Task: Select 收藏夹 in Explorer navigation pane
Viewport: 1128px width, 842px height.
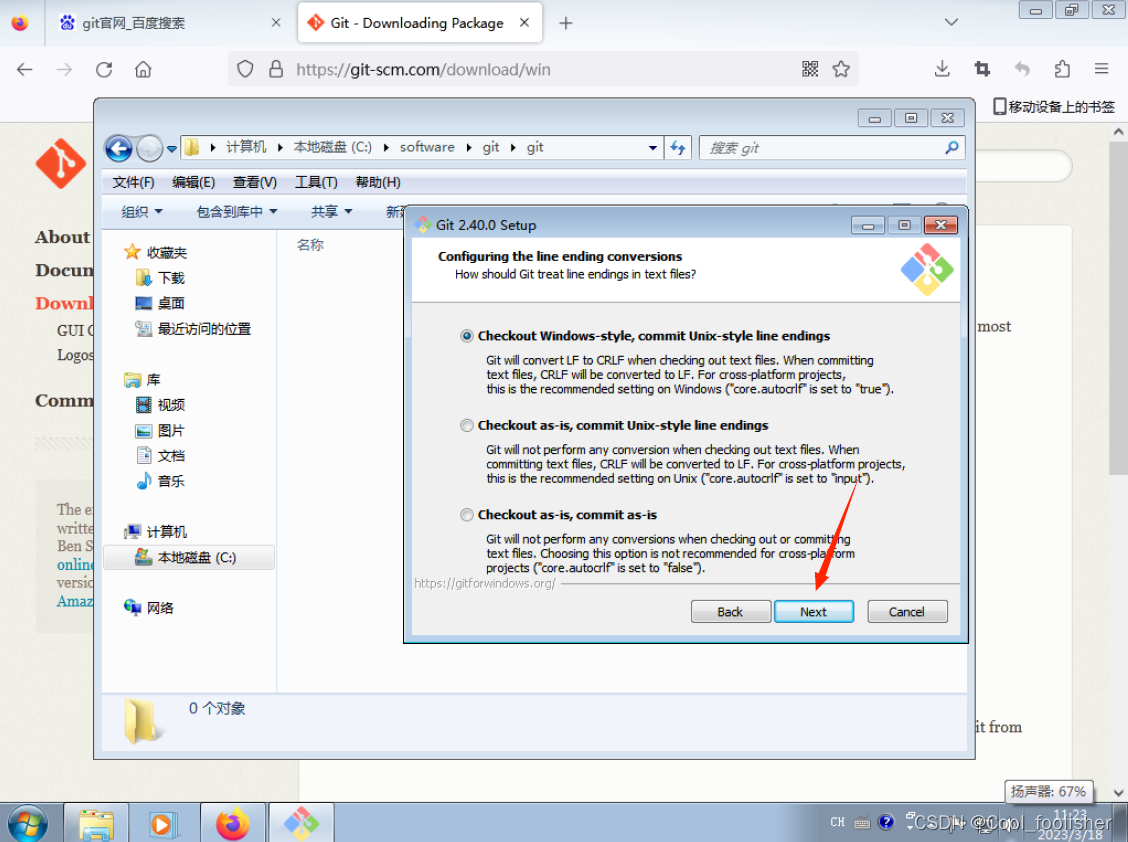Action: click(x=166, y=253)
